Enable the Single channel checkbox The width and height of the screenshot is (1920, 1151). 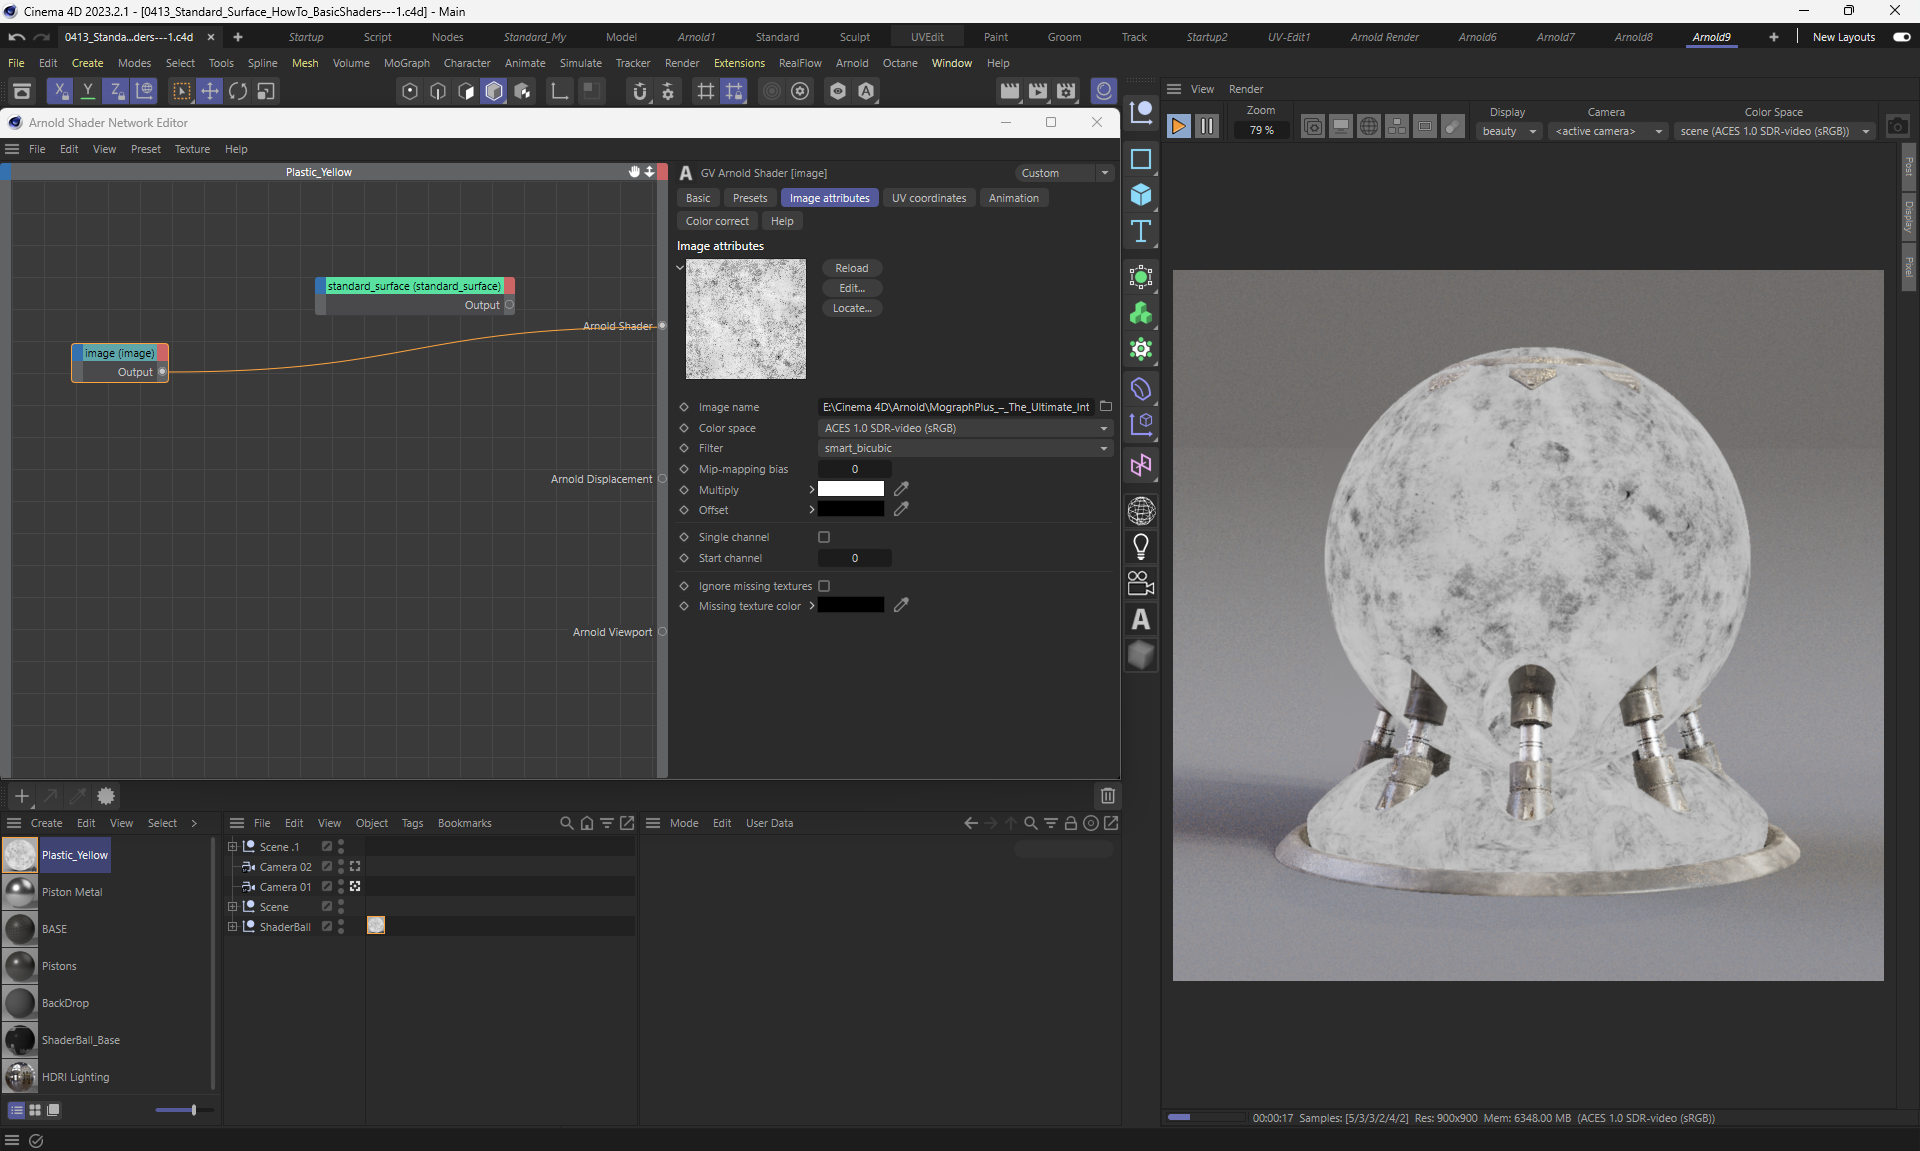click(824, 537)
